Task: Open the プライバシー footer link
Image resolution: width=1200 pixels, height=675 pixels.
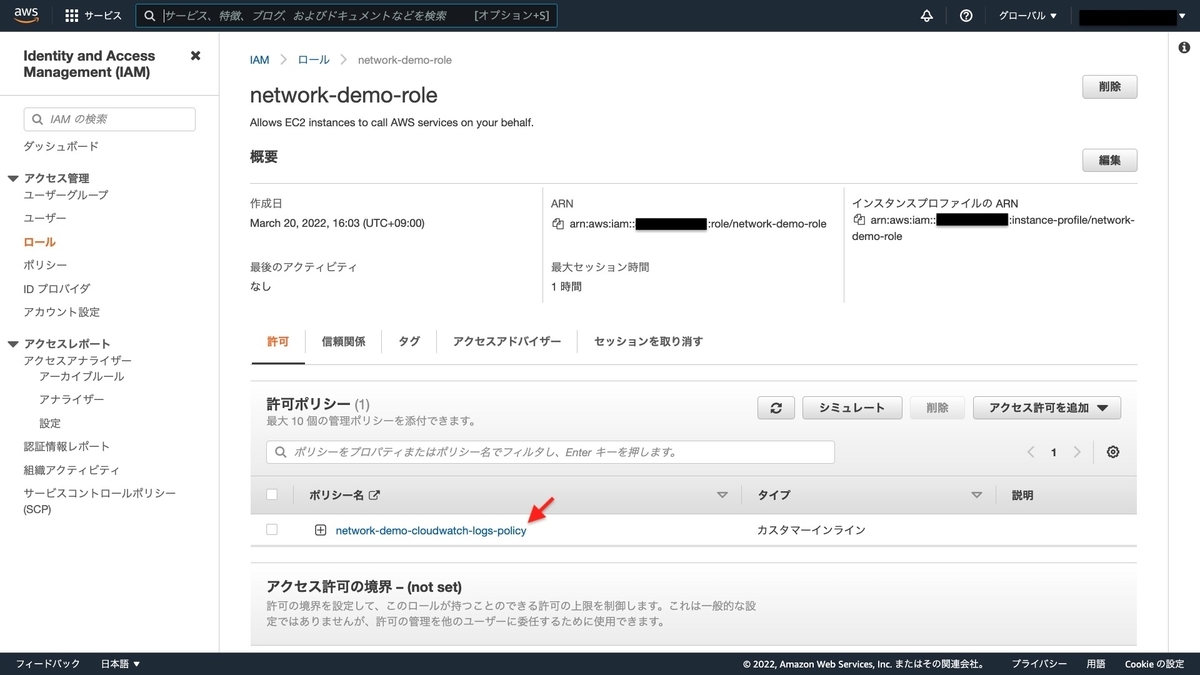Action: pos(1039,664)
